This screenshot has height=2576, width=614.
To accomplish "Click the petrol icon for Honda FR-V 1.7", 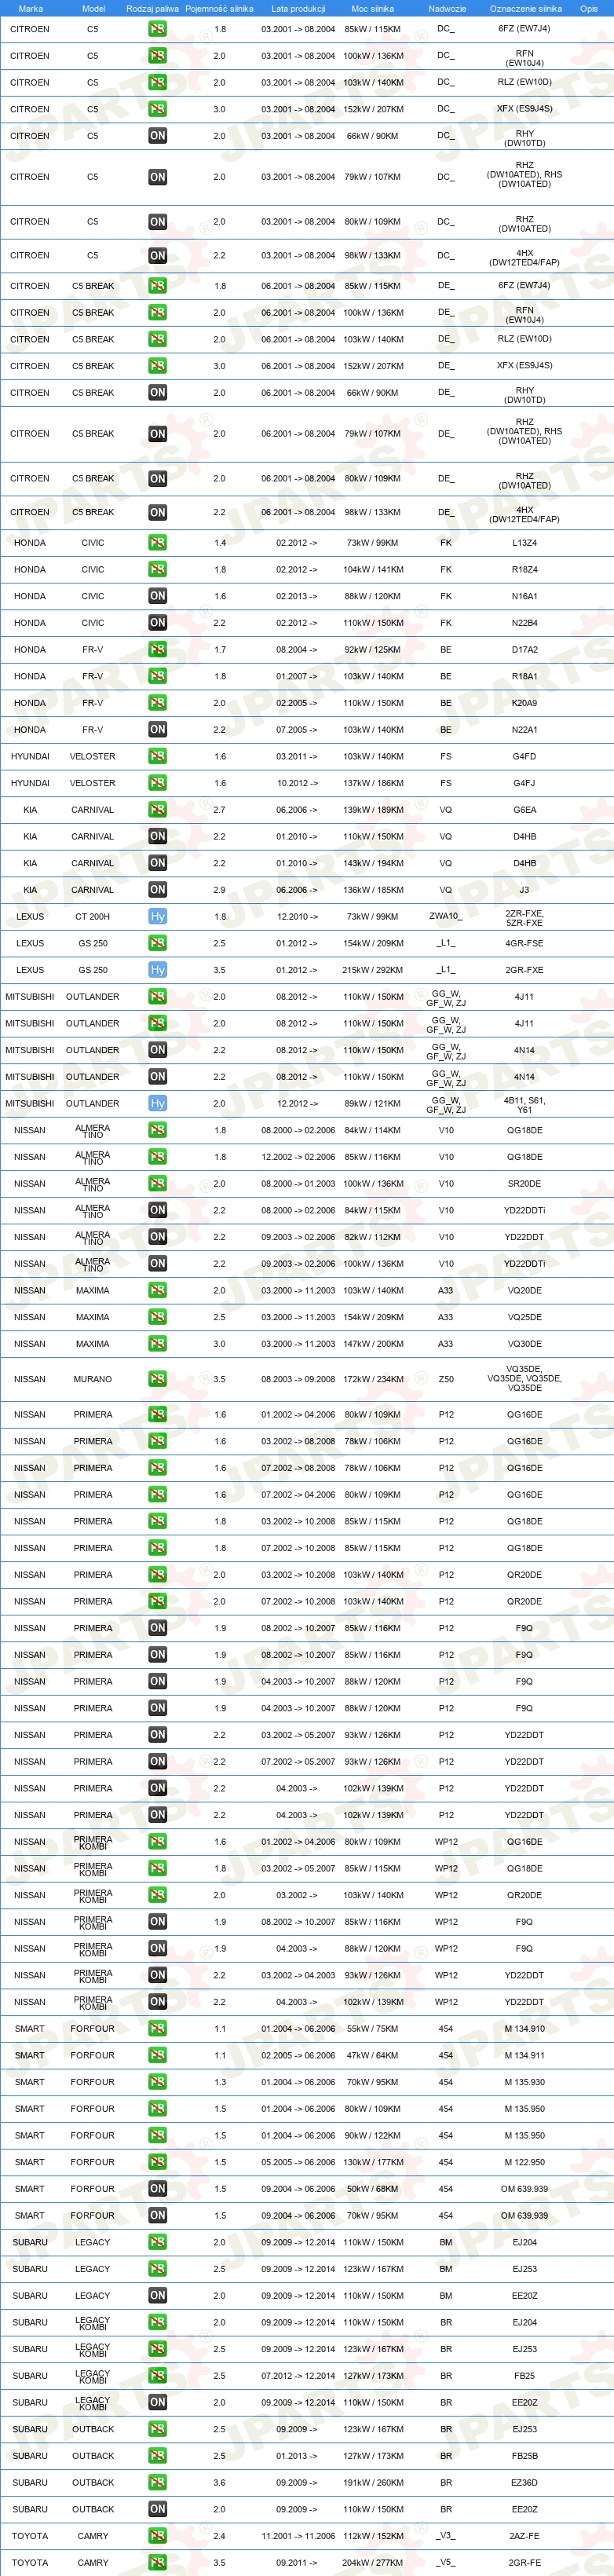I will pyautogui.click(x=157, y=650).
